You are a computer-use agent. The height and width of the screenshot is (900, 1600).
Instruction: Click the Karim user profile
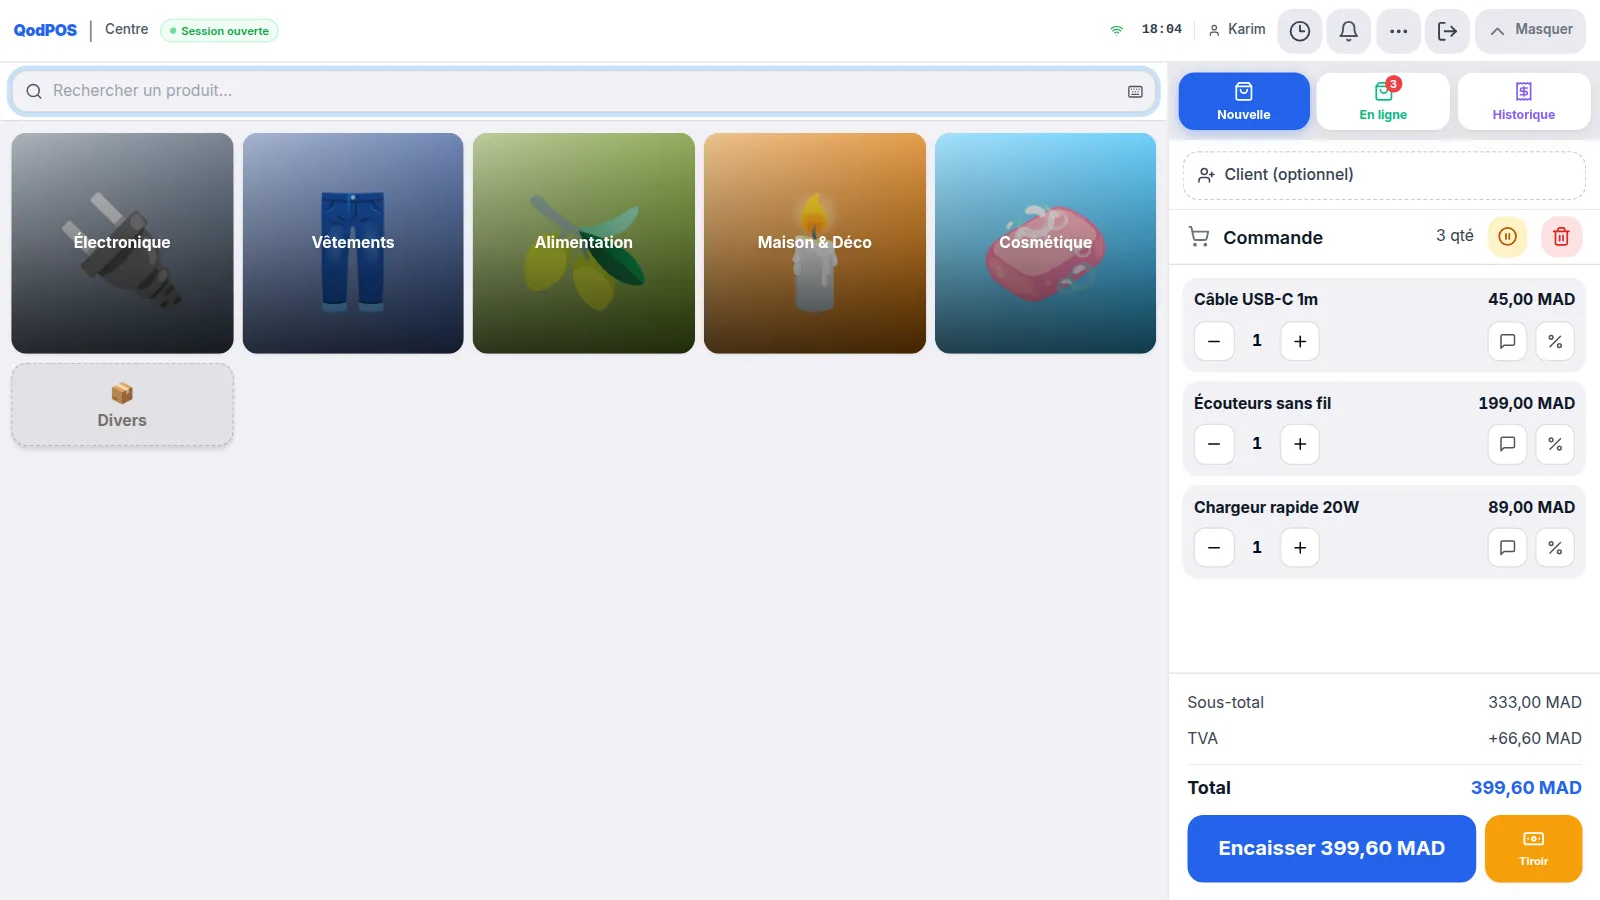click(x=1237, y=30)
